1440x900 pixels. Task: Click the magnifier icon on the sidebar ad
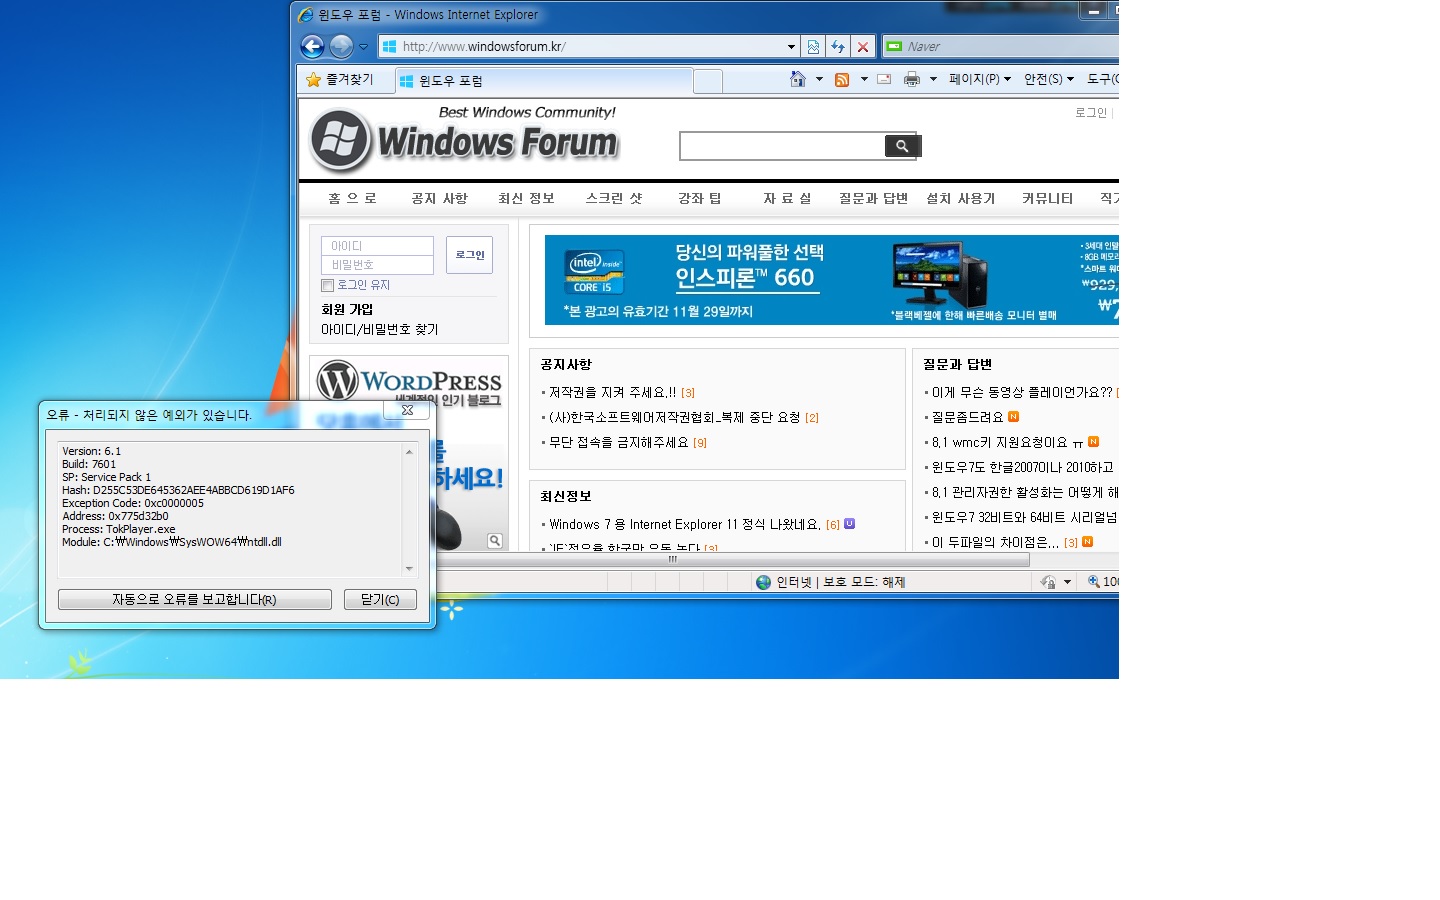[495, 541]
